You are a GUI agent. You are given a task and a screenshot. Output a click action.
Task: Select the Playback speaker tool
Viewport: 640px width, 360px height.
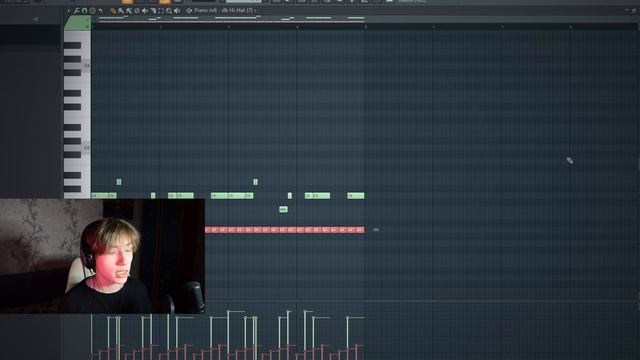pyautogui.click(x=177, y=11)
